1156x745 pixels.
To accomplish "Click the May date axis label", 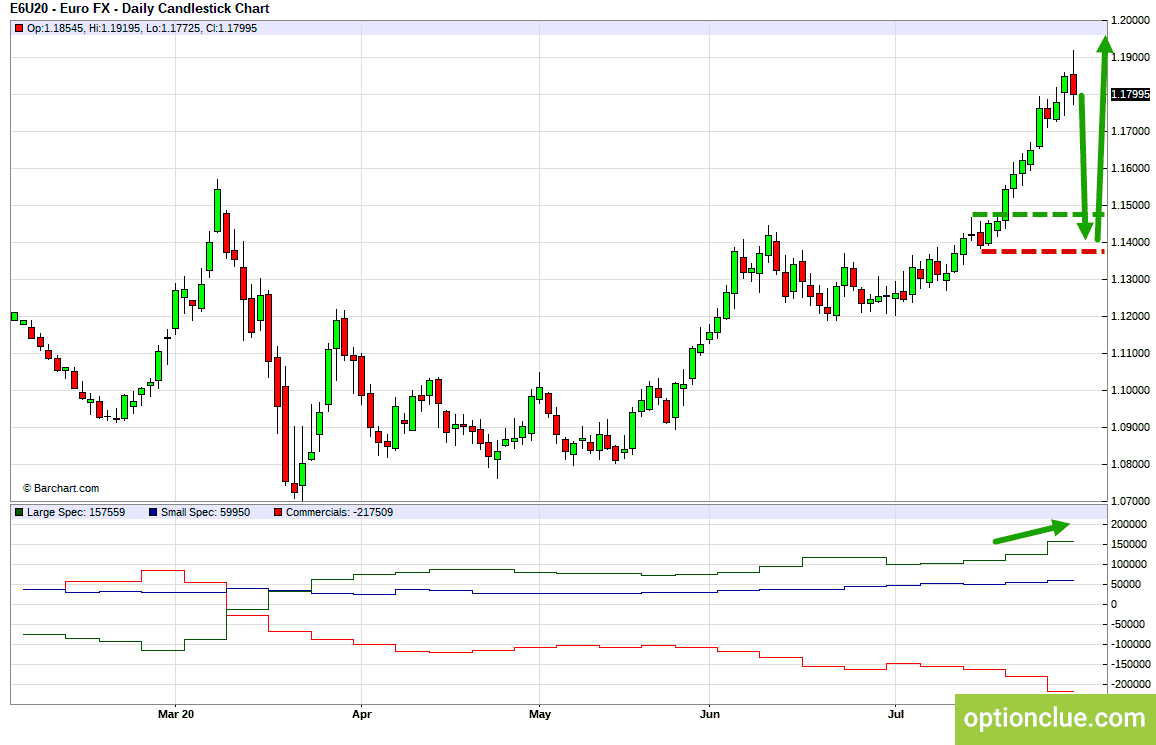I will click(x=540, y=714).
